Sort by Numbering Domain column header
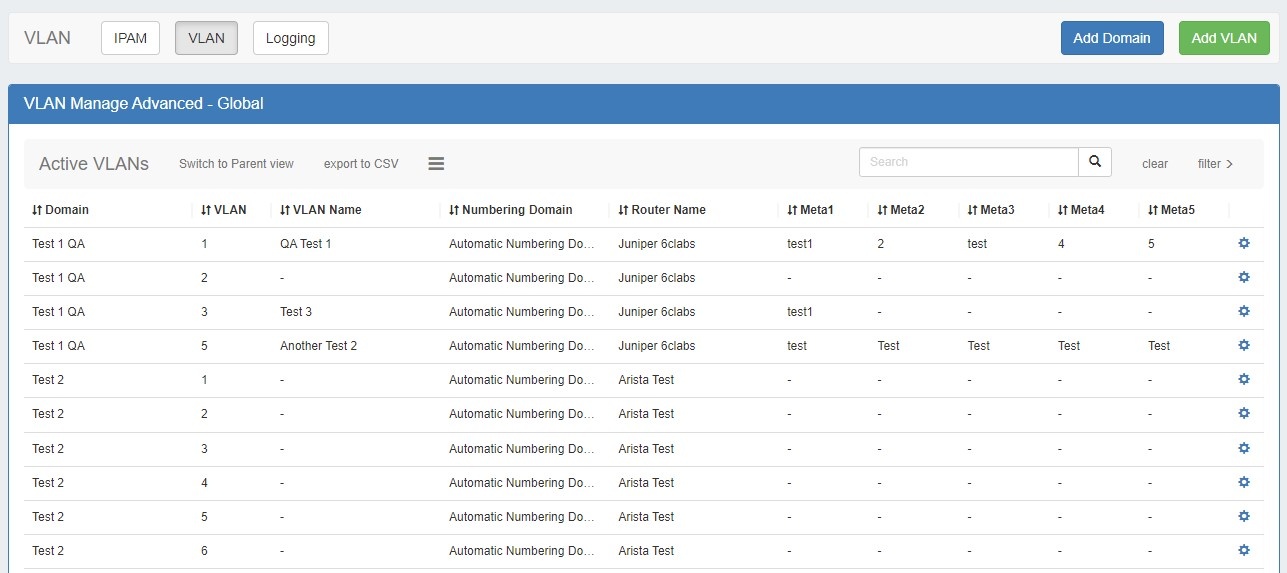The height and width of the screenshot is (573, 1287). [x=511, y=210]
